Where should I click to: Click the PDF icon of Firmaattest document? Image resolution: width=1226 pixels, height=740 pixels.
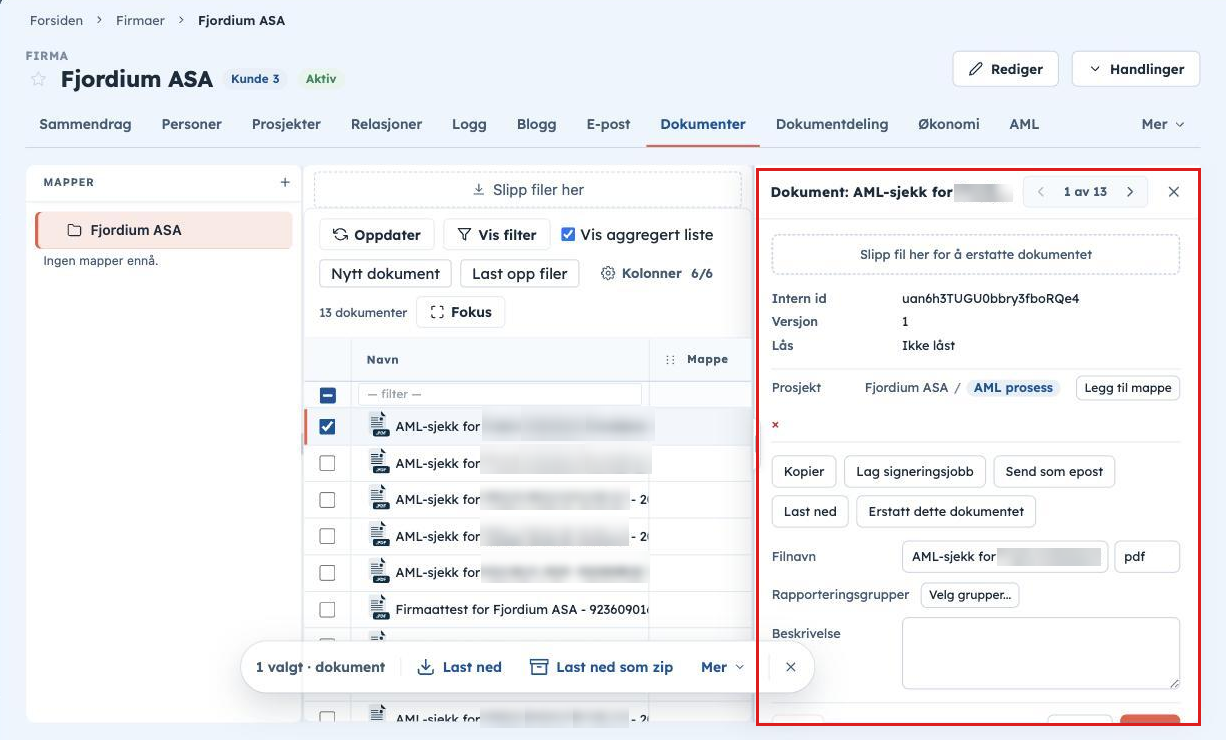379,609
